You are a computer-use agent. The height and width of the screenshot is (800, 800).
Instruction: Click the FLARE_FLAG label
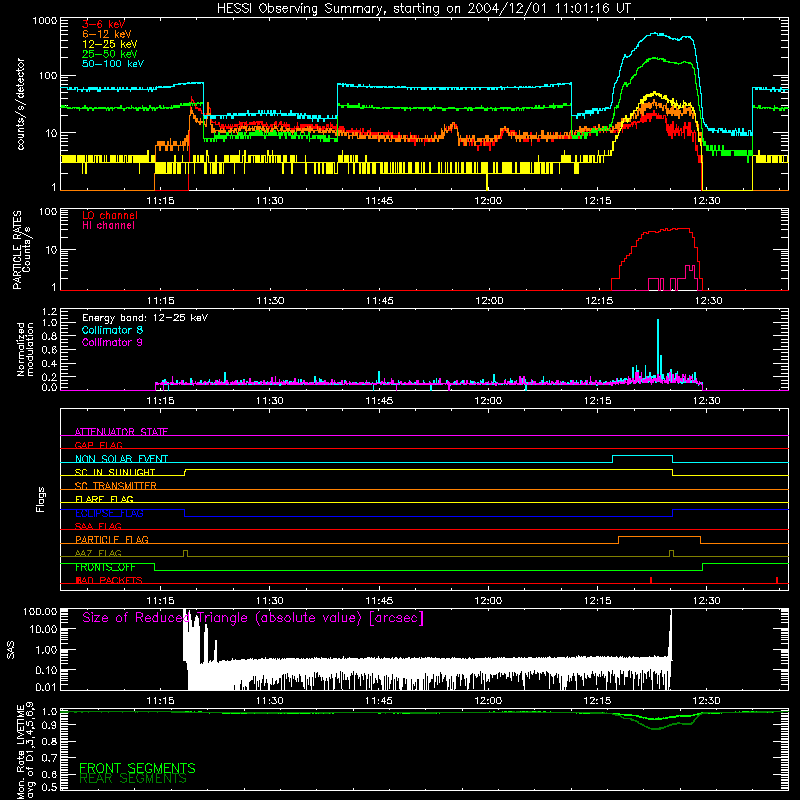tap(104, 499)
